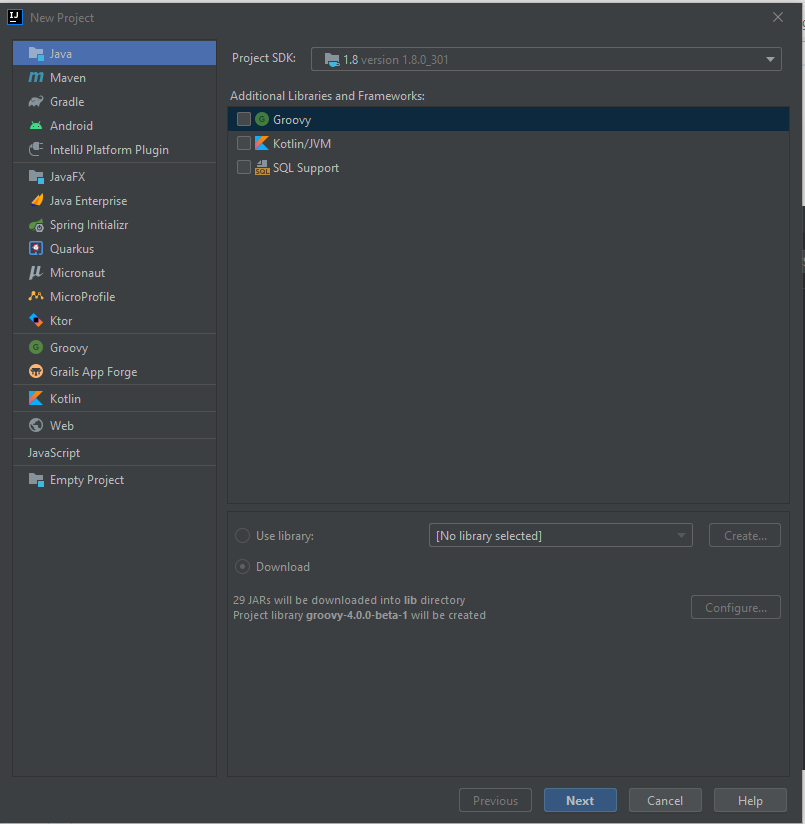
Task: Click the MicroProfile icon
Action: tap(36, 296)
